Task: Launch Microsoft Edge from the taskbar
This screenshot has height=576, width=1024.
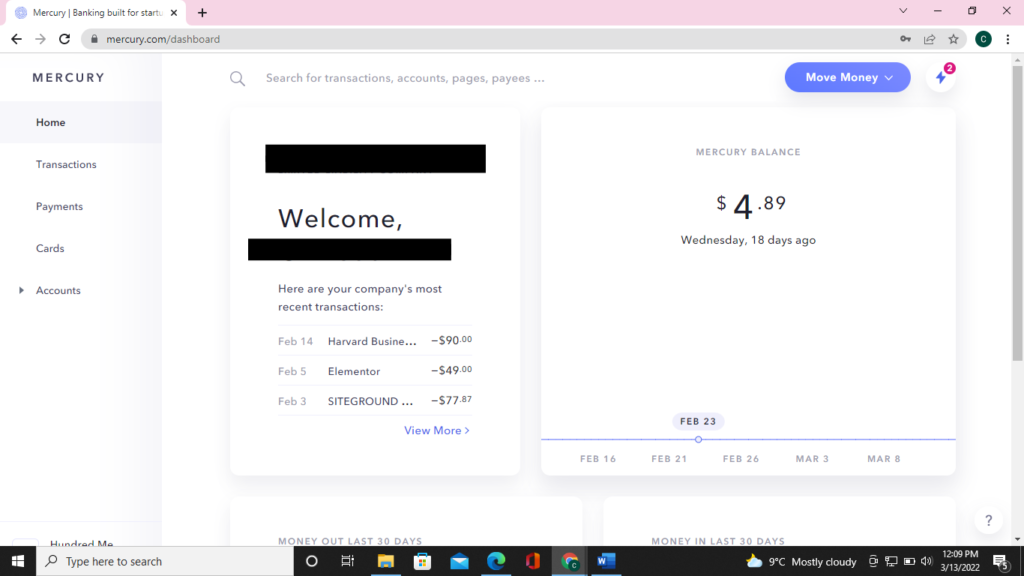Action: [496, 561]
